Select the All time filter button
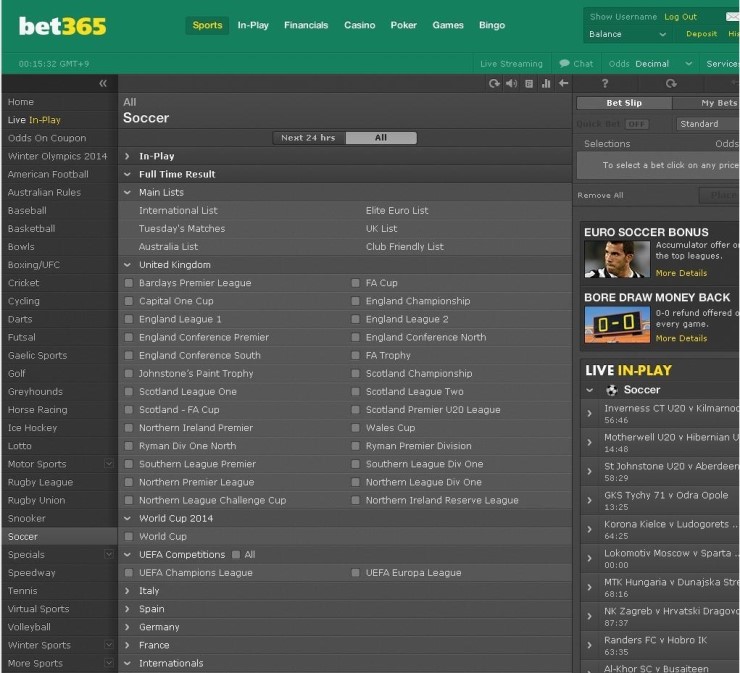 point(381,138)
